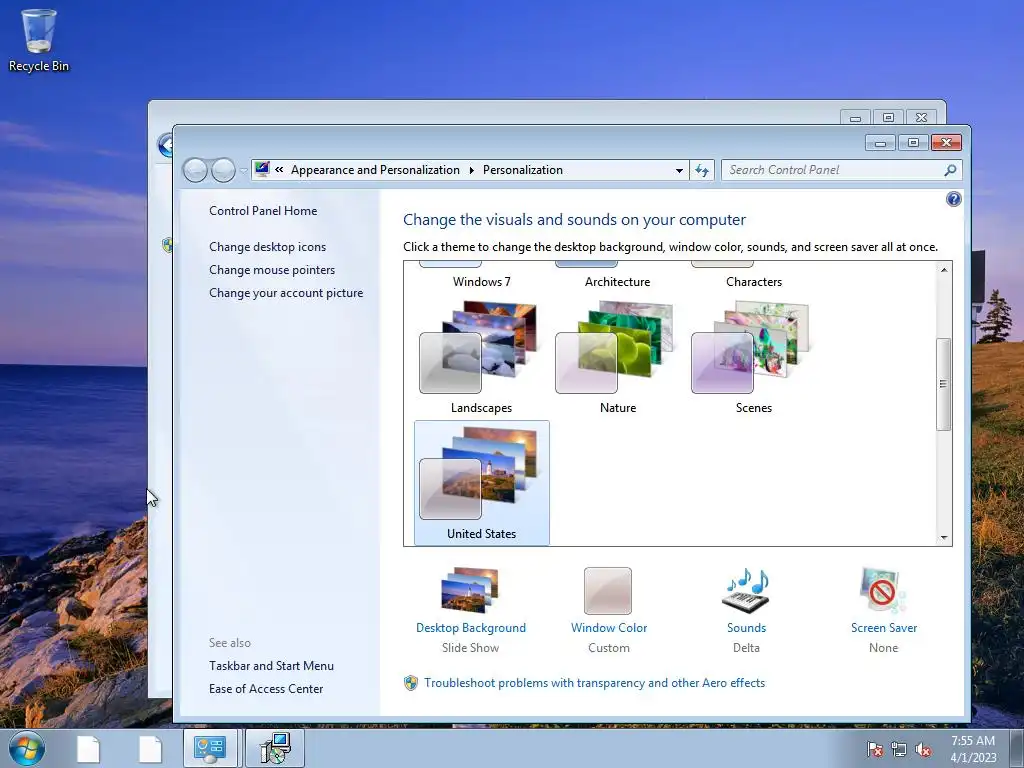
Task: Click the search magnifier icon
Action: click(x=950, y=170)
